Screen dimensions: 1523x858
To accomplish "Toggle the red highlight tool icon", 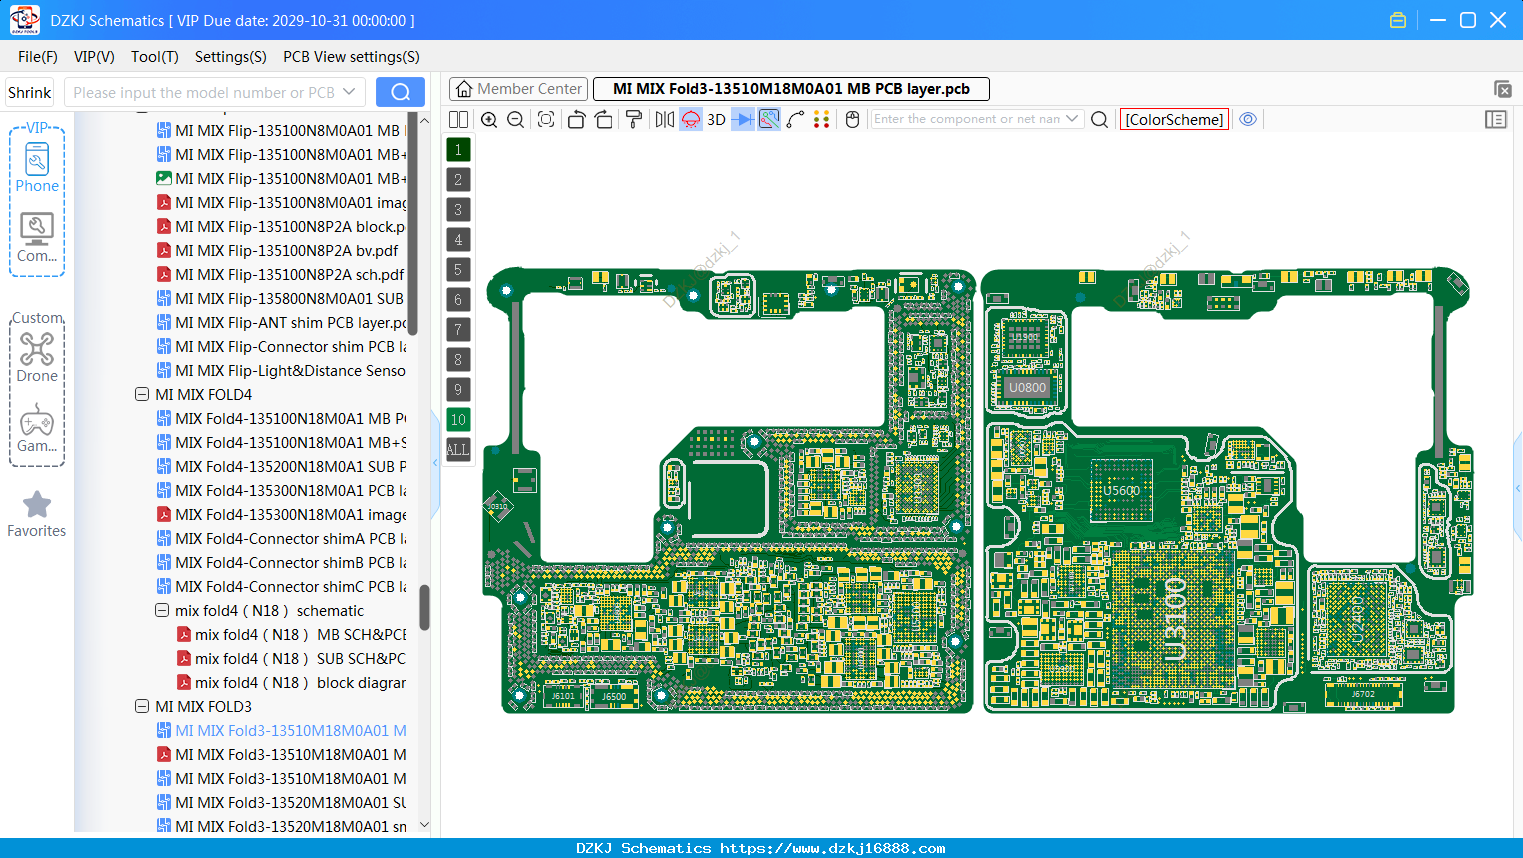I will click(691, 119).
